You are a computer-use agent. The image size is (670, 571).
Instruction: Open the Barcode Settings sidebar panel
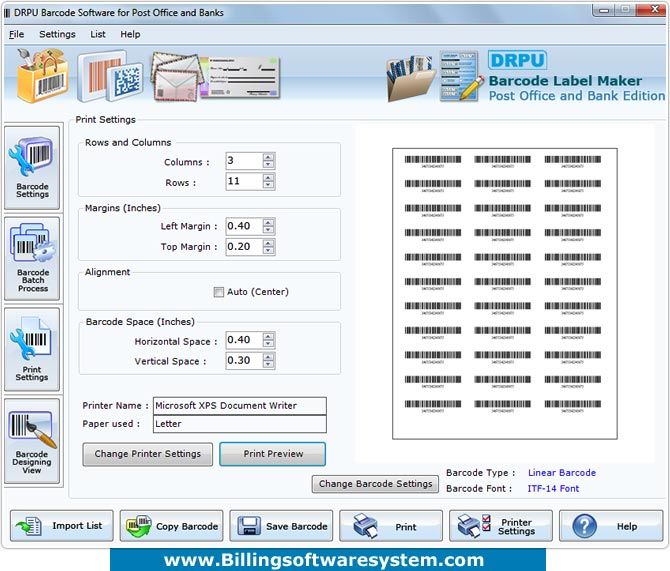(x=32, y=168)
